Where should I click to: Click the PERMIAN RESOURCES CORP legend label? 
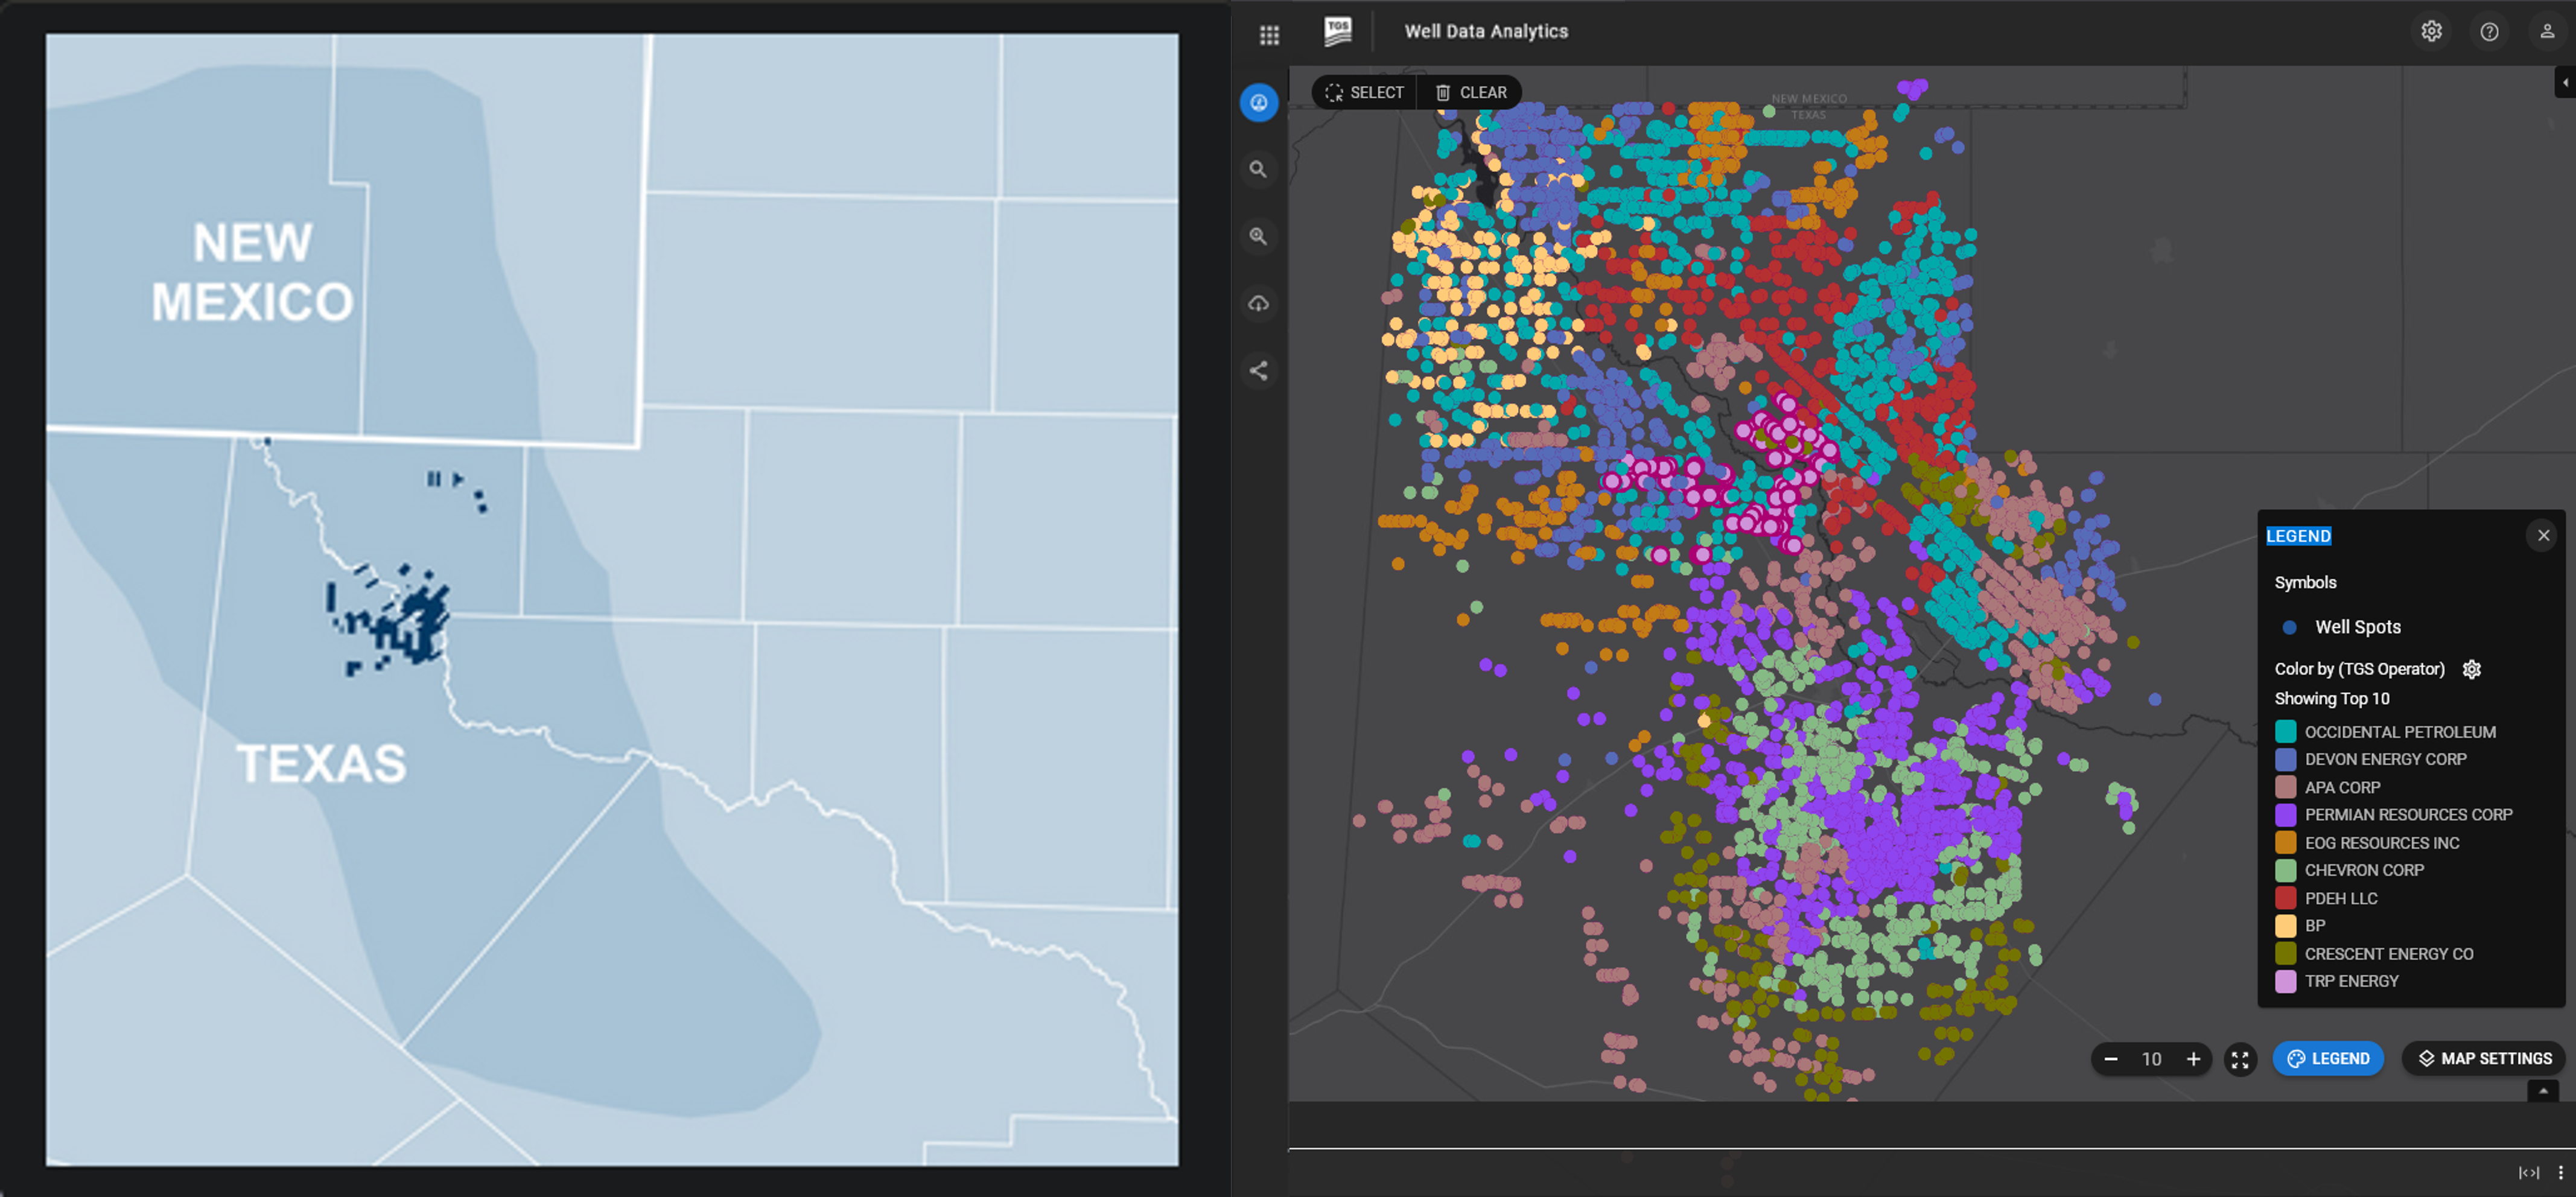[2408, 815]
